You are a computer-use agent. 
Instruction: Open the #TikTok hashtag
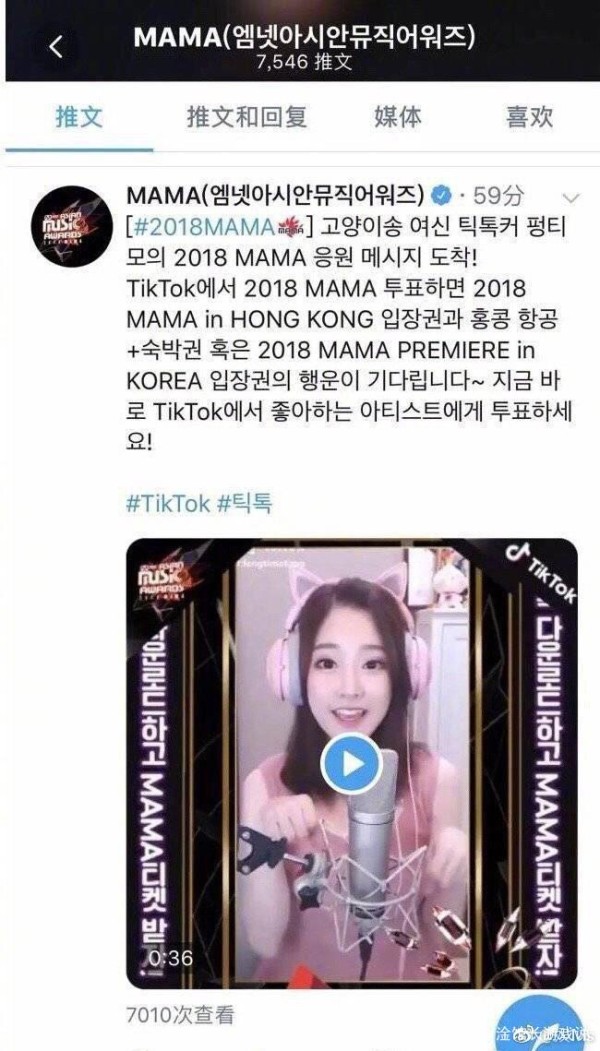(168, 503)
